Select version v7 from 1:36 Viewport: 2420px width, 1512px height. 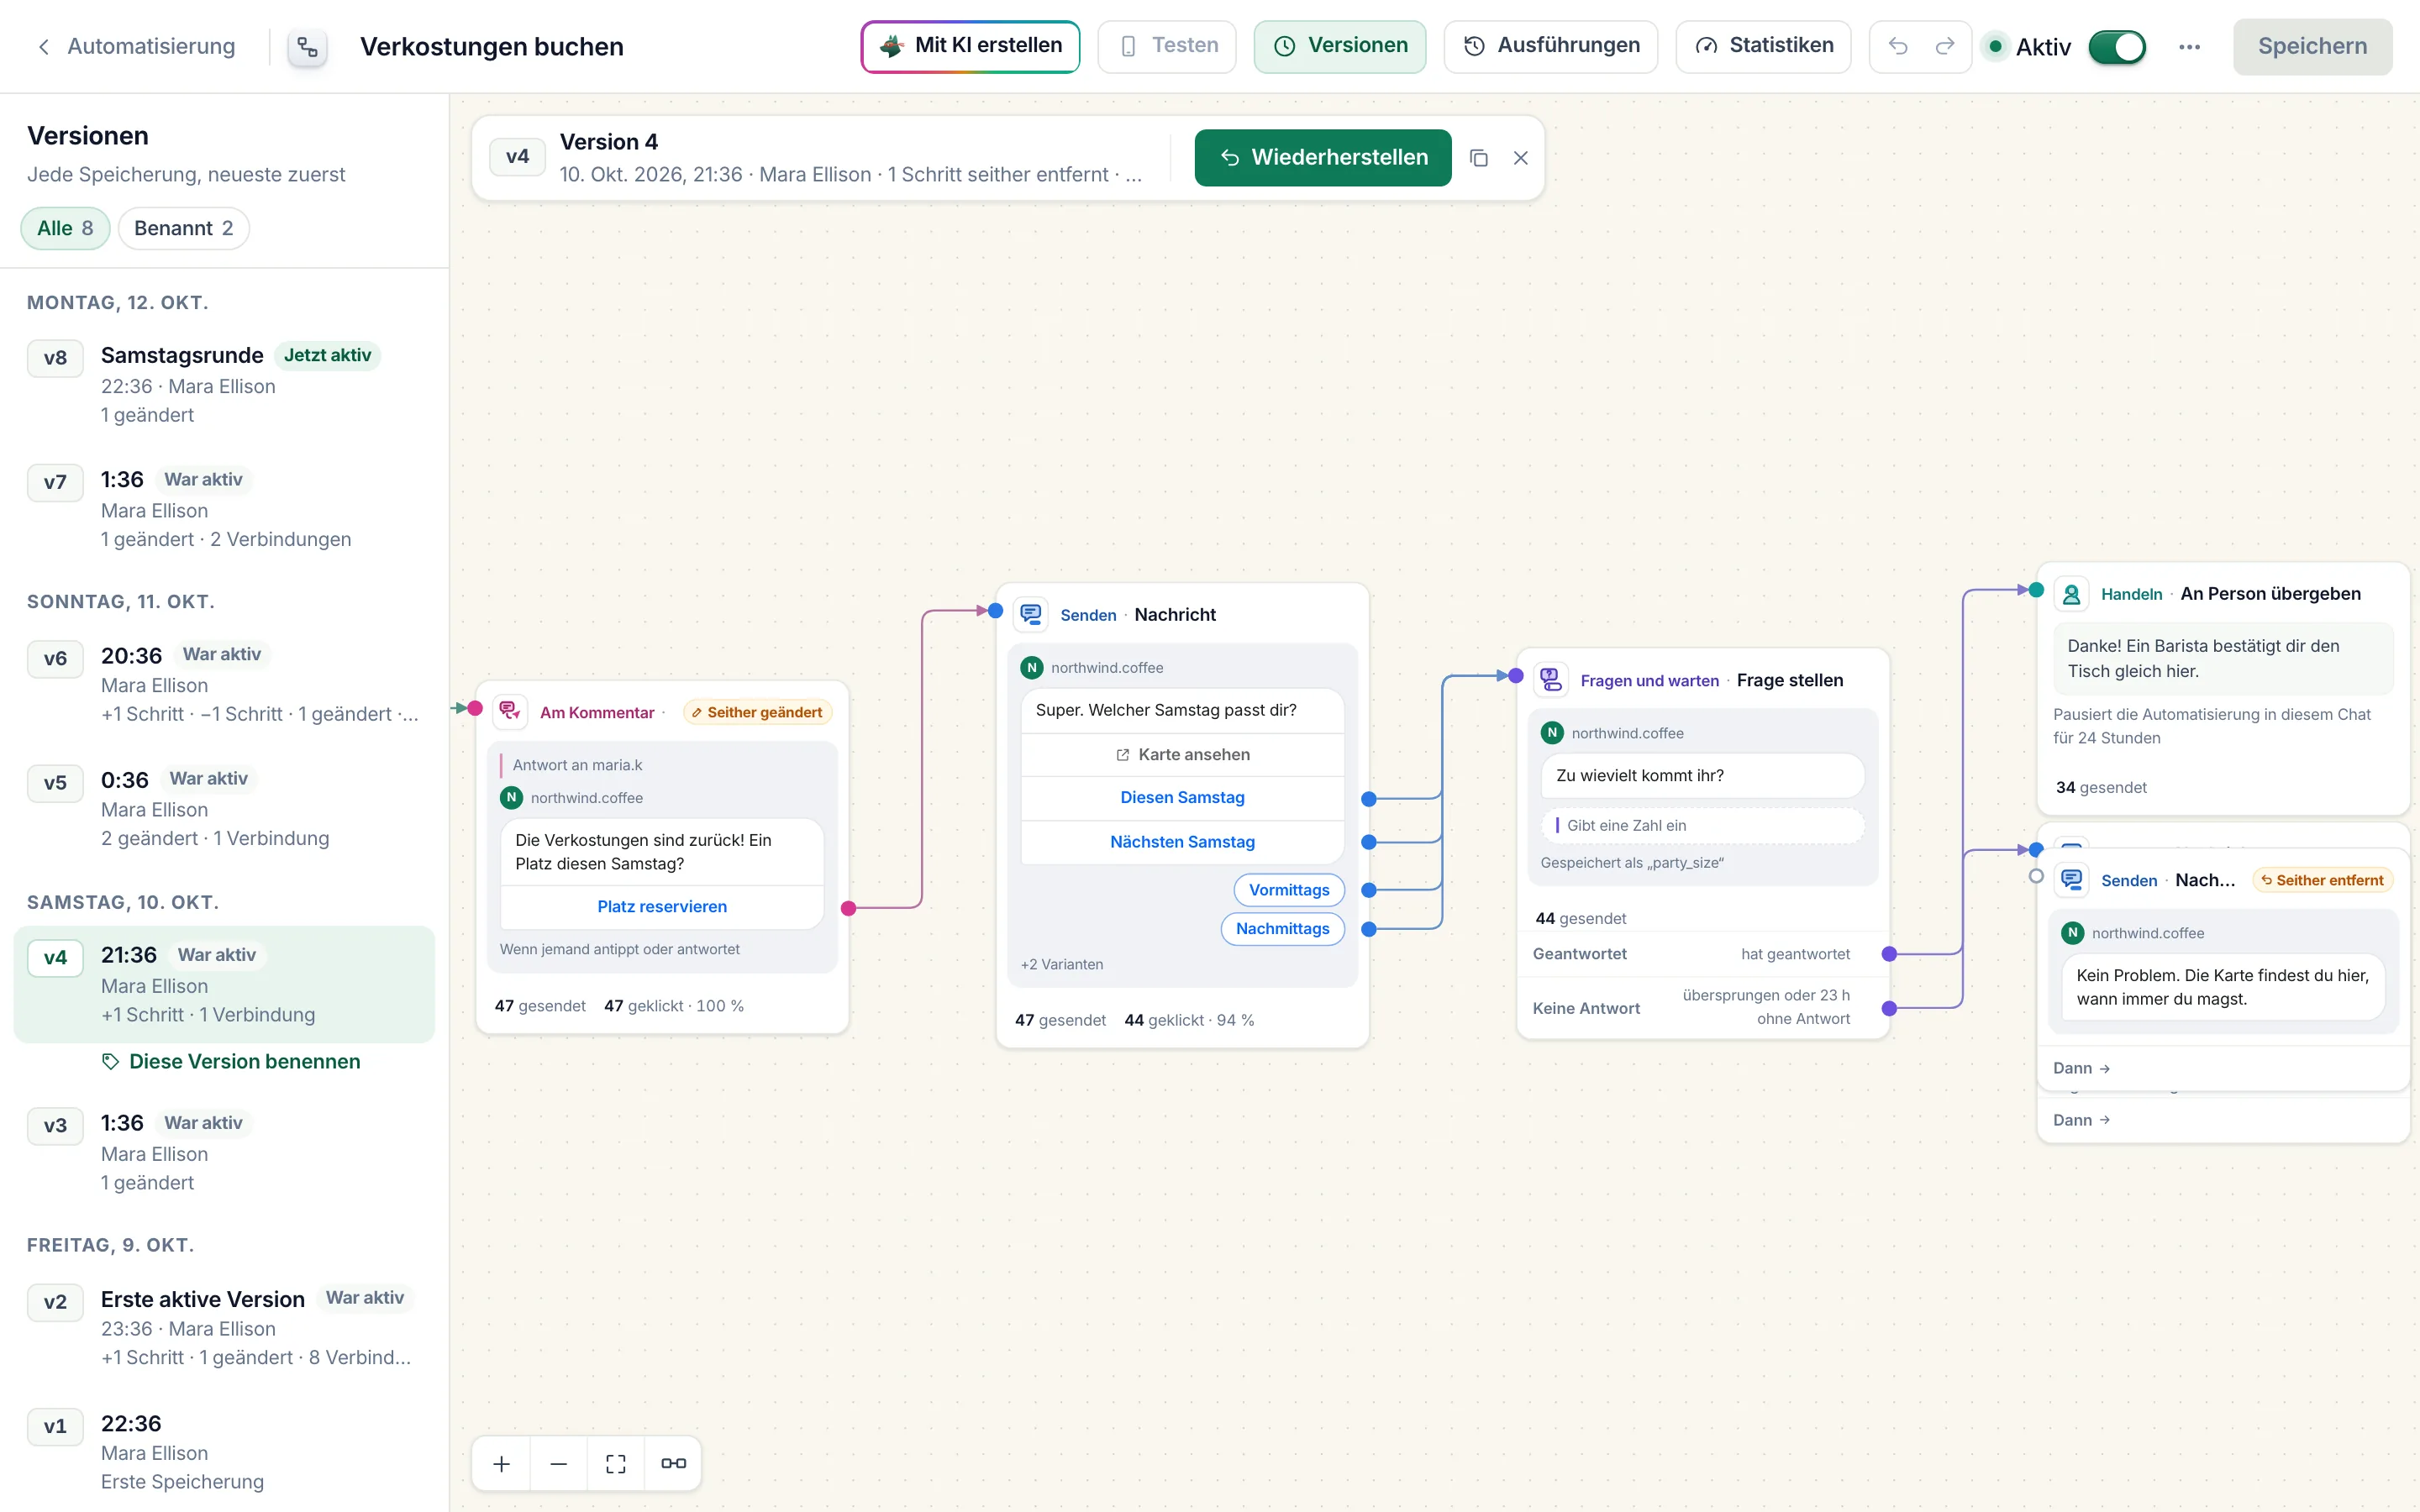[224, 509]
